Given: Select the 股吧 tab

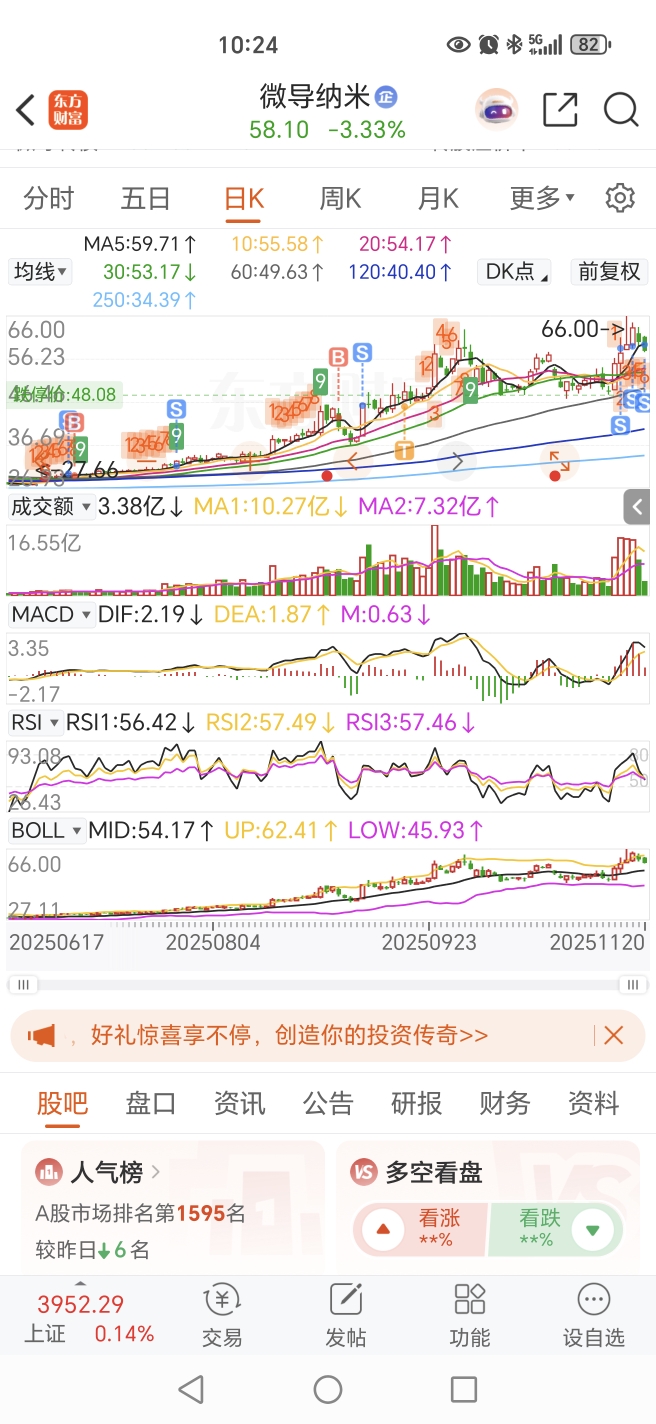Looking at the screenshot, I should [62, 1103].
